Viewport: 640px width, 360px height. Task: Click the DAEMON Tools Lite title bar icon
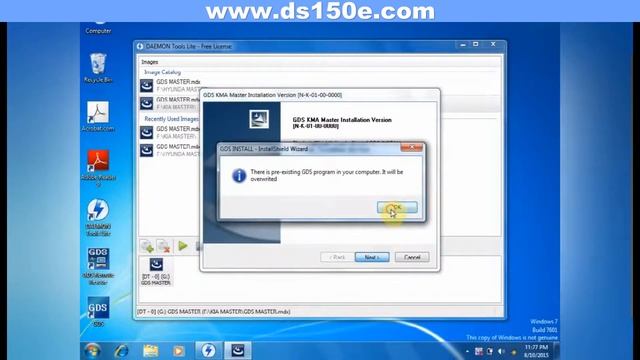coord(140,47)
